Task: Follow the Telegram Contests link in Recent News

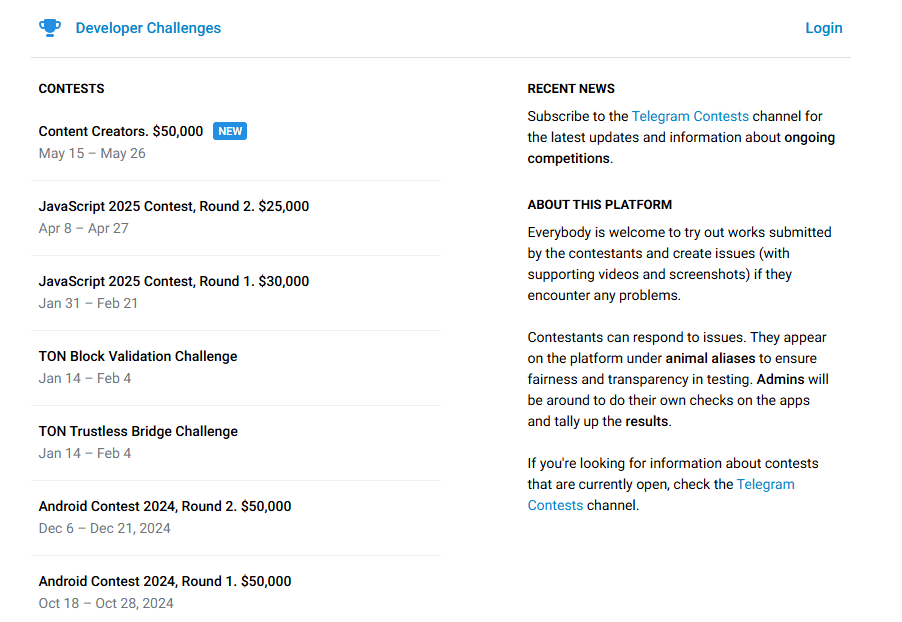Action: 690,116
